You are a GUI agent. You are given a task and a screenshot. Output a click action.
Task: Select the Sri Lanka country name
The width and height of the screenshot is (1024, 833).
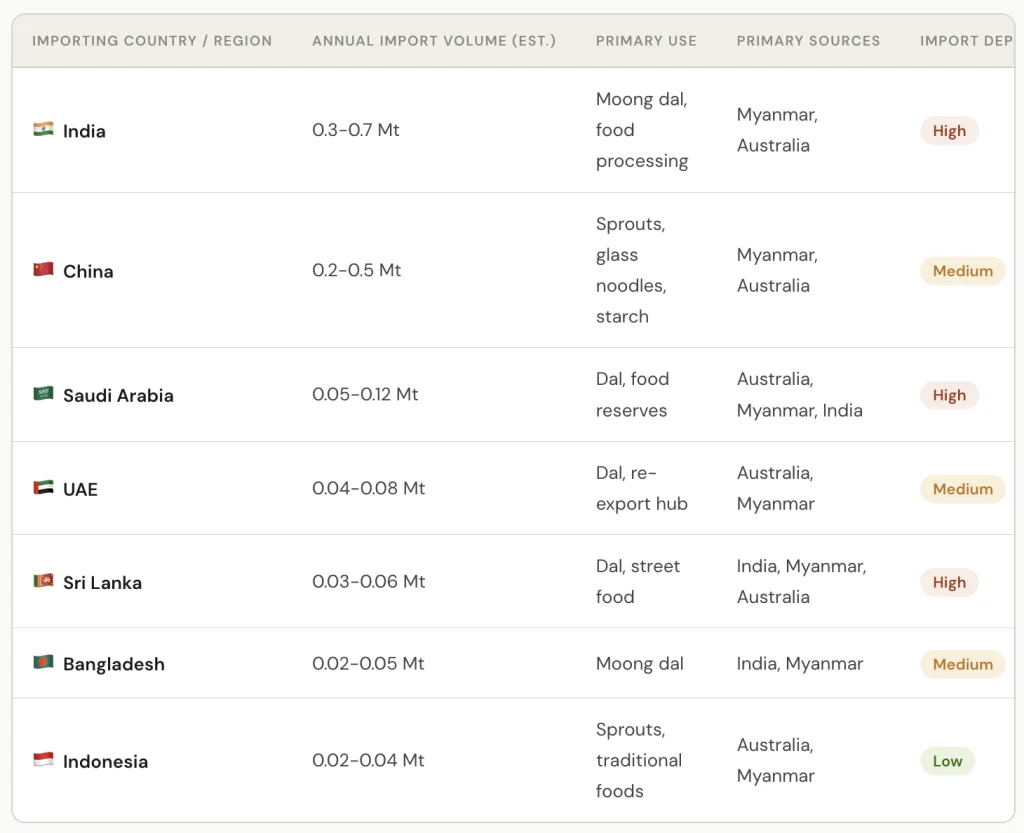point(103,583)
